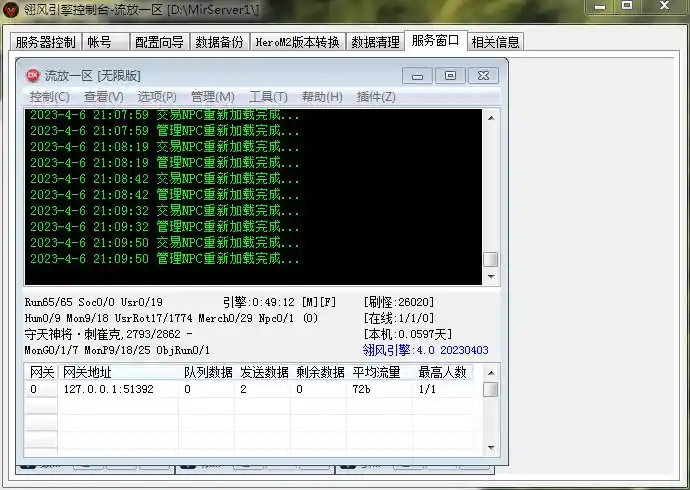
Task: Click the 21:09:50 管理NPC重新加载完成 log line
Action: coord(165,259)
